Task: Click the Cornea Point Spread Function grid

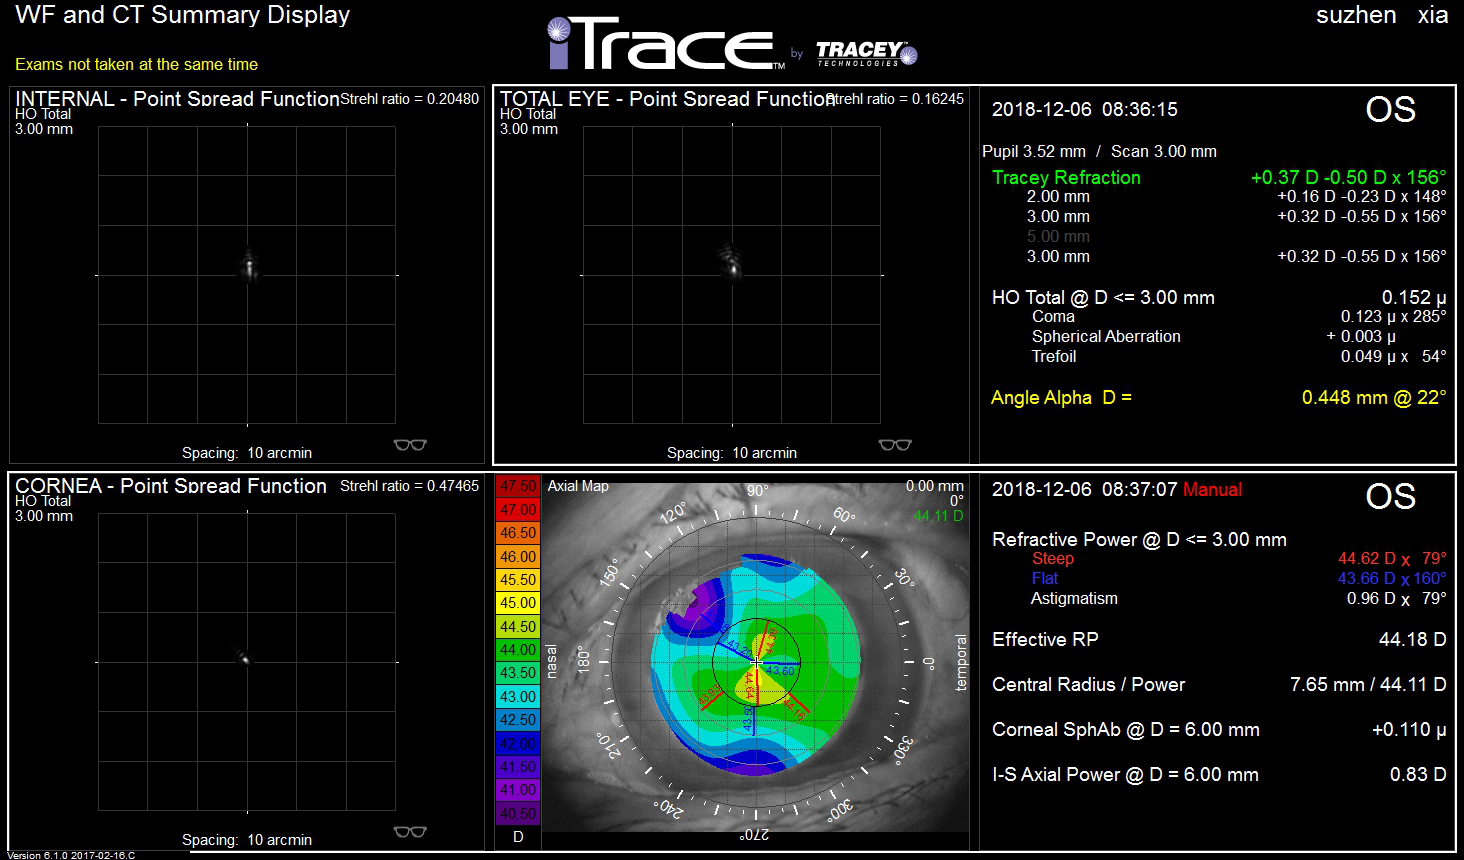Action: 247,662
